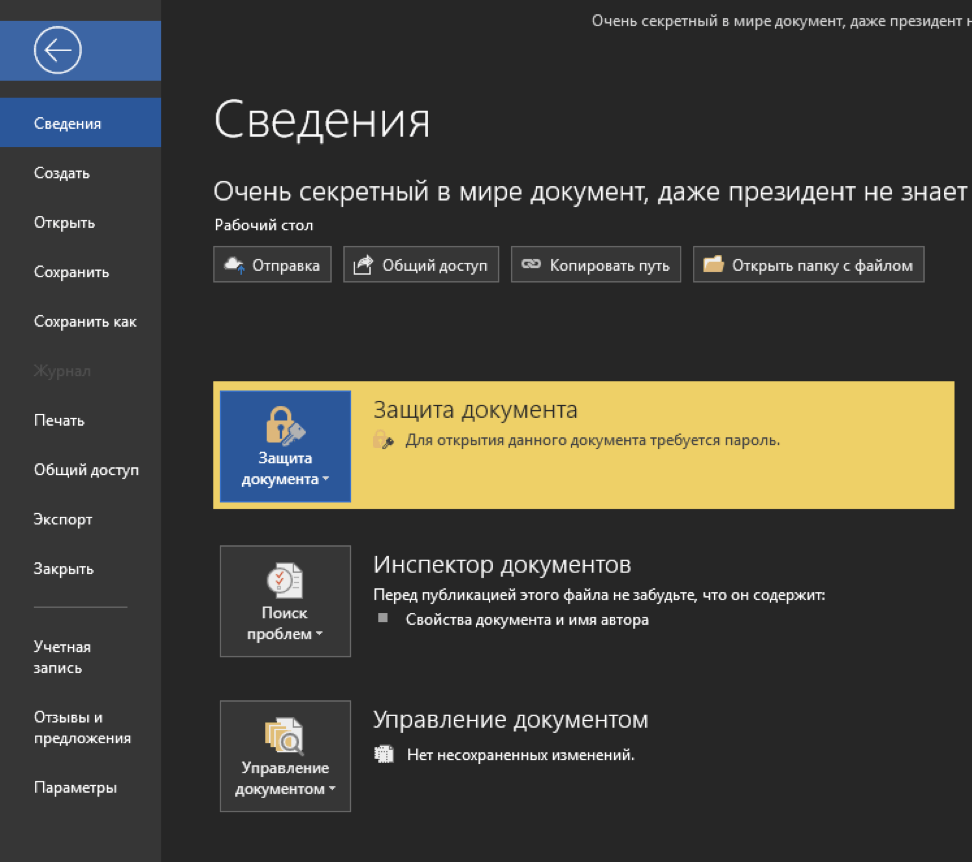Click text Нет несохраненных изменений
The image size is (972, 862).
click(521, 755)
